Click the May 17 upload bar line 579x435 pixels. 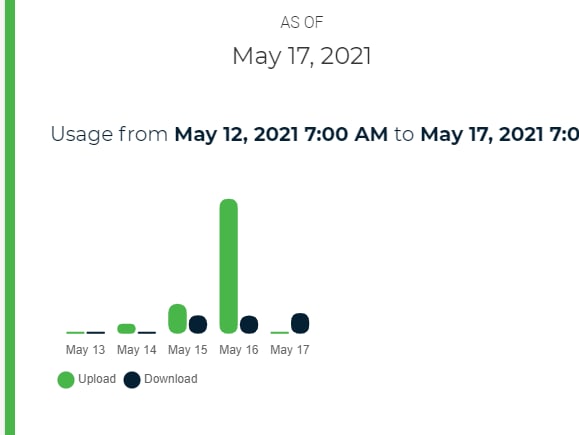(x=280, y=333)
